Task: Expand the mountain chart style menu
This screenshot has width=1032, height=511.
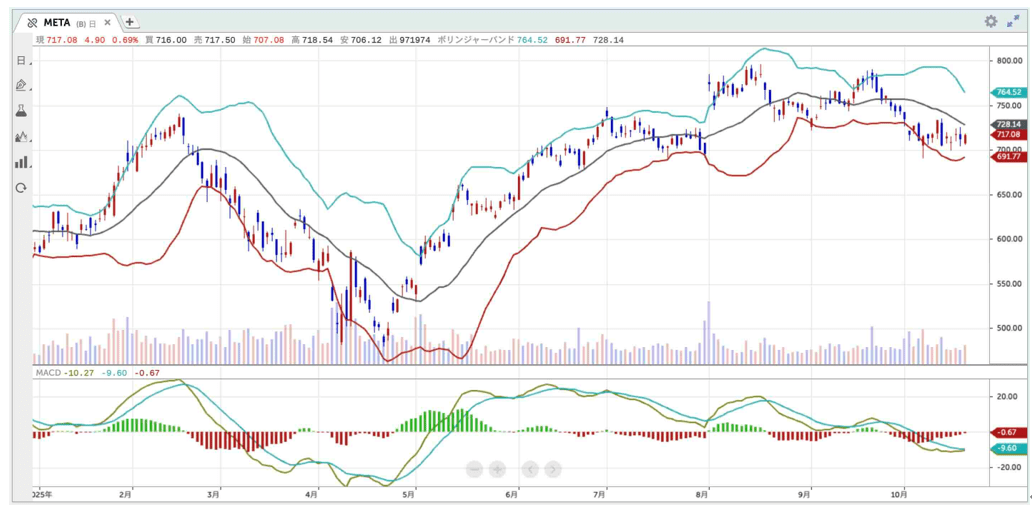Action: click(21, 137)
